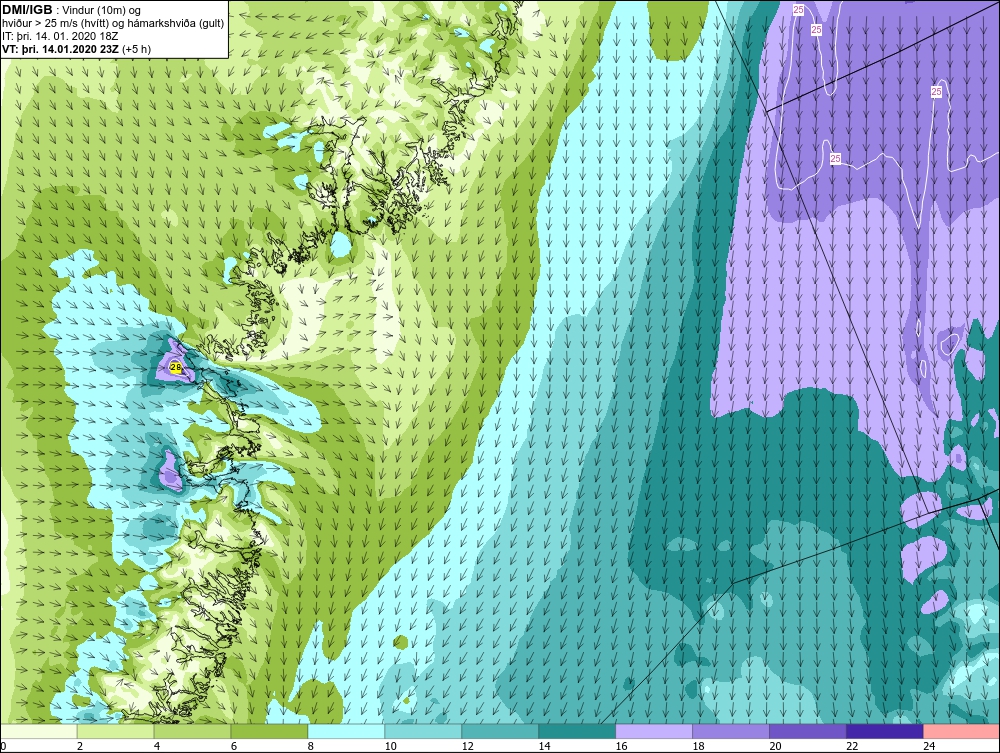Click the 8–10 m/s pale cyan swatch
The image size is (1000, 753).
(346, 731)
